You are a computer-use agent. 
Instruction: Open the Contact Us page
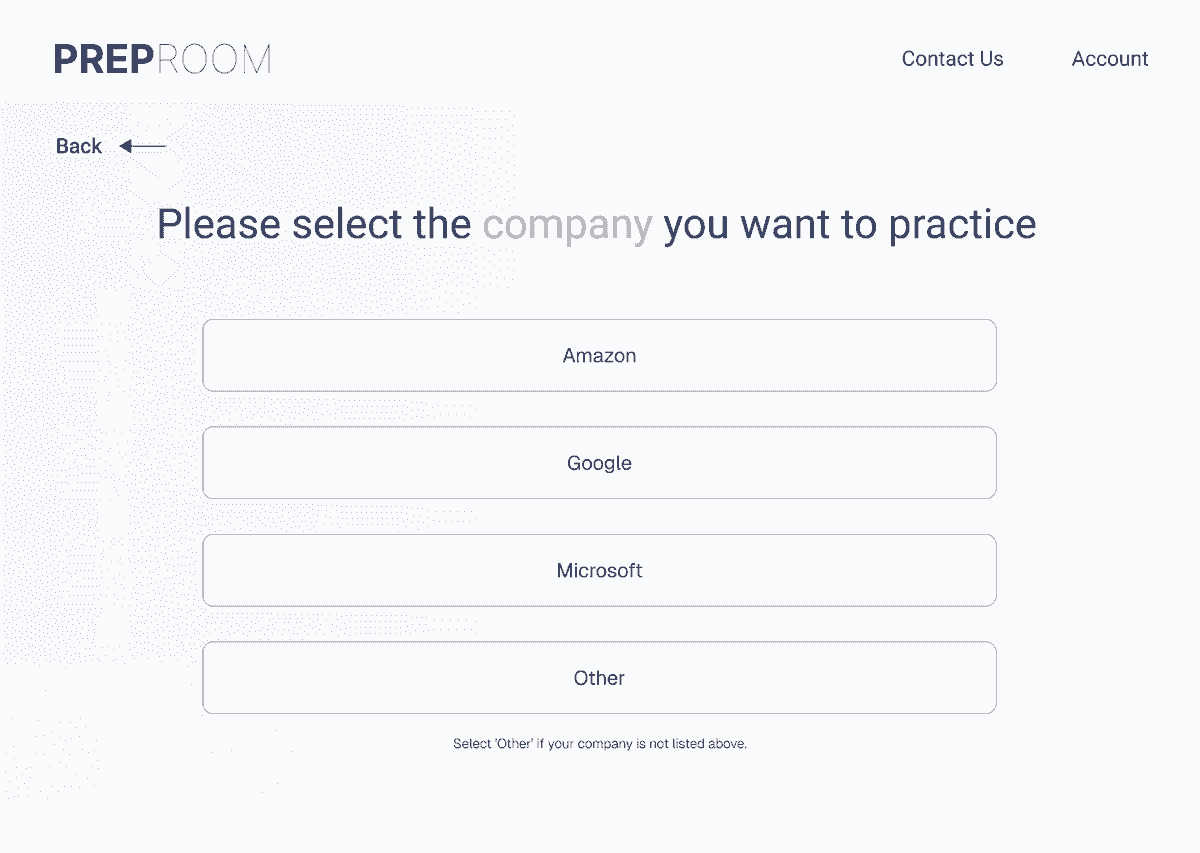tap(952, 59)
